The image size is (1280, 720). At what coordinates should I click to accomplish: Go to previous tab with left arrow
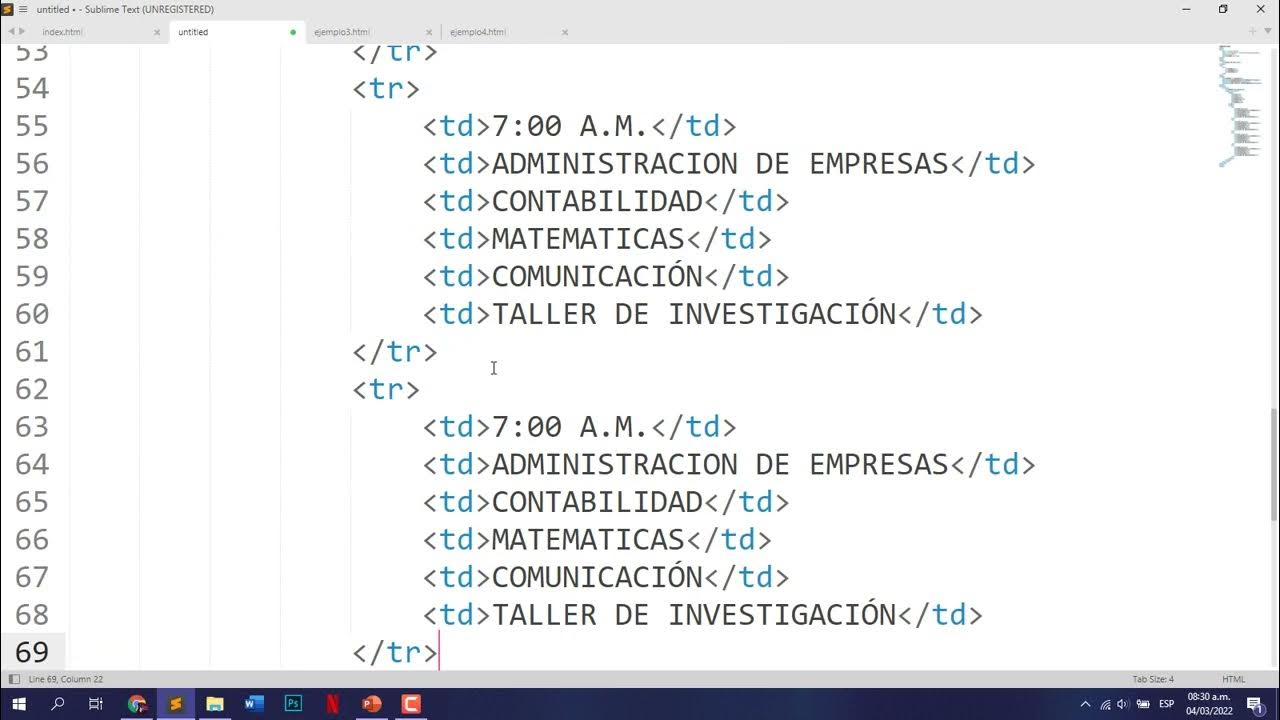click(10, 32)
